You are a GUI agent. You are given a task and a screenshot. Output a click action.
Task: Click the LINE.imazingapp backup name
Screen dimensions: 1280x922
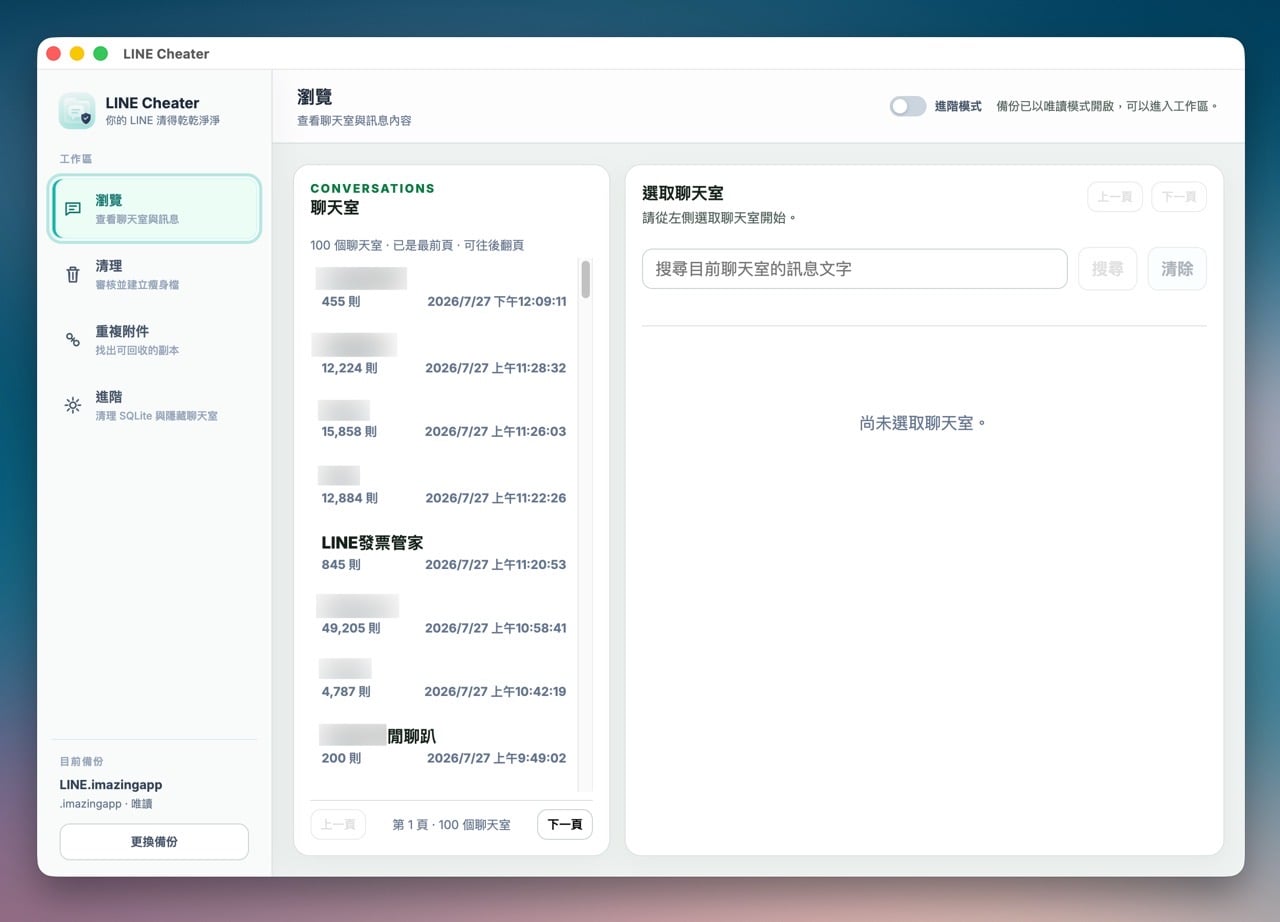click(x=110, y=785)
